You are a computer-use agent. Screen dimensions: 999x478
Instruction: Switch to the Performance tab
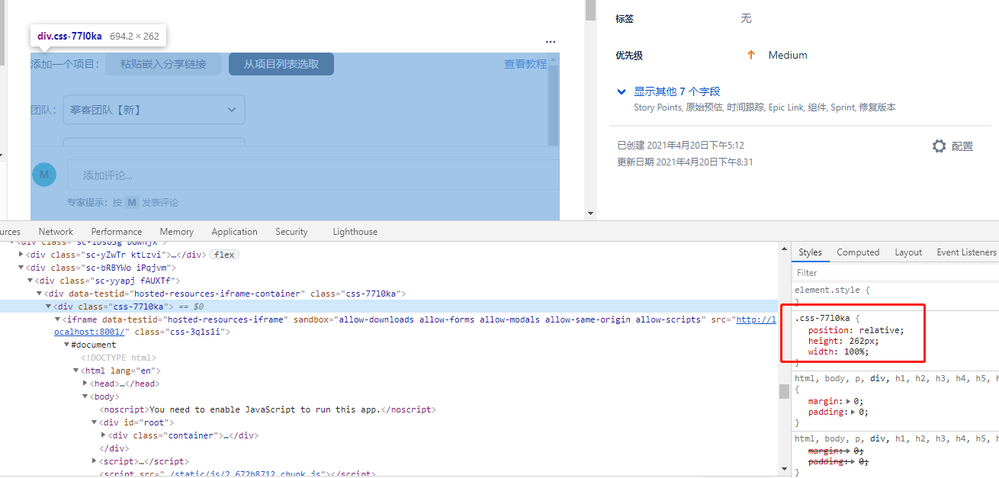tap(117, 232)
